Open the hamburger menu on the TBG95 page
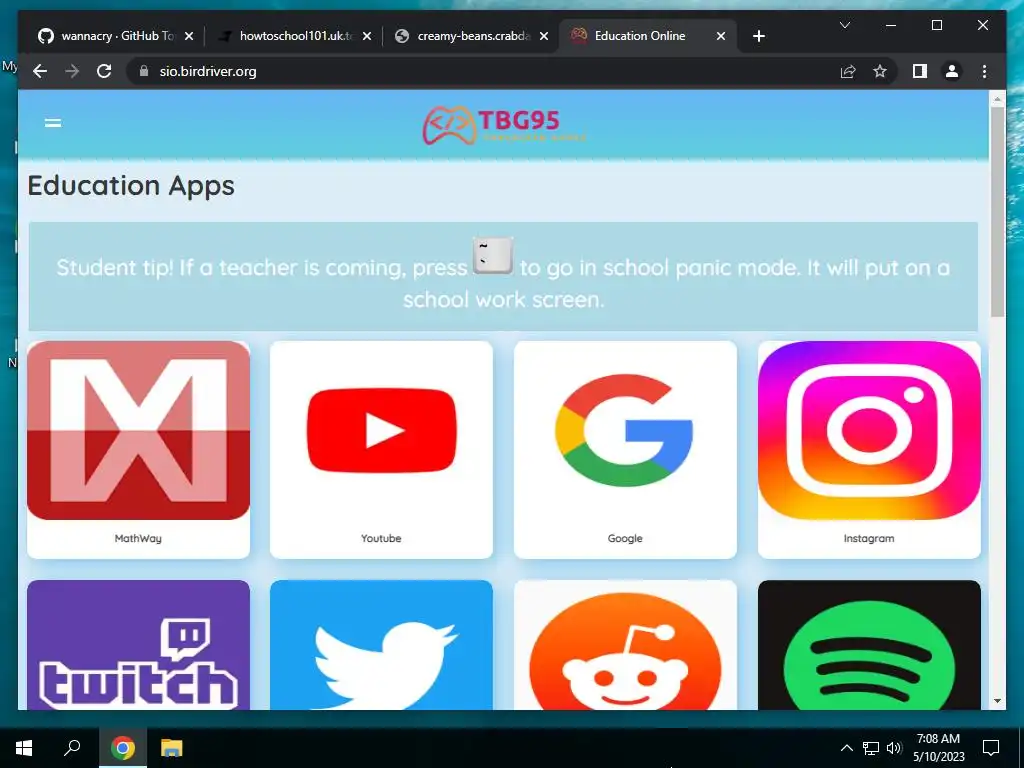The width and height of the screenshot is (1024, 768). tap(53, 123)
